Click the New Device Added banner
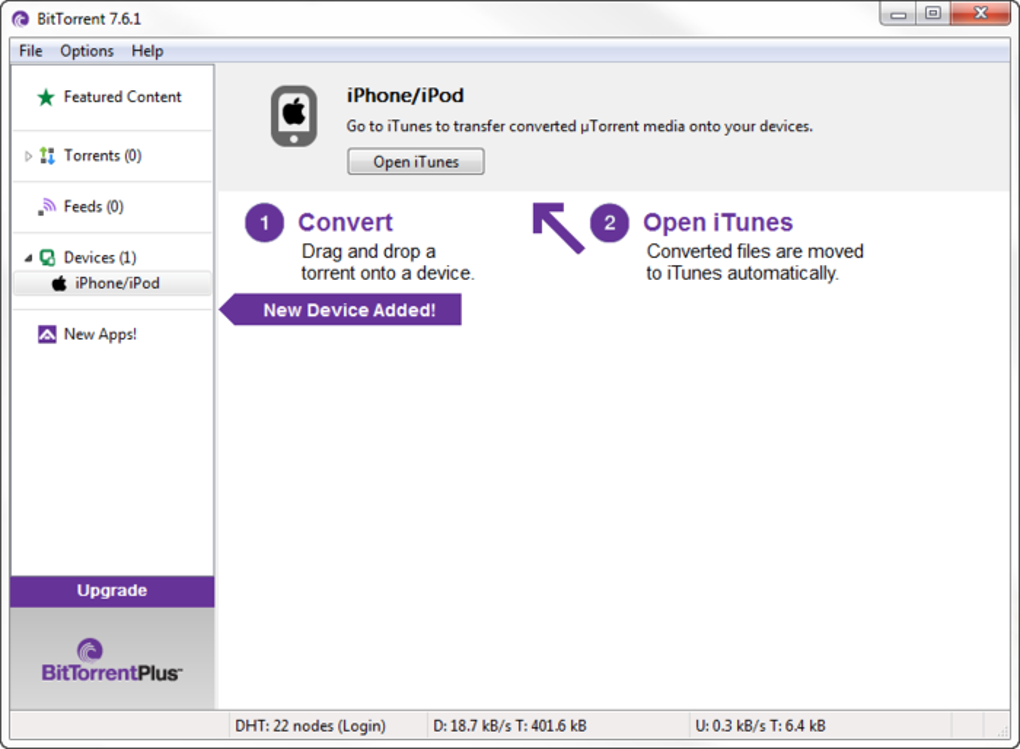1020x749 pixels. click(340, 310)
